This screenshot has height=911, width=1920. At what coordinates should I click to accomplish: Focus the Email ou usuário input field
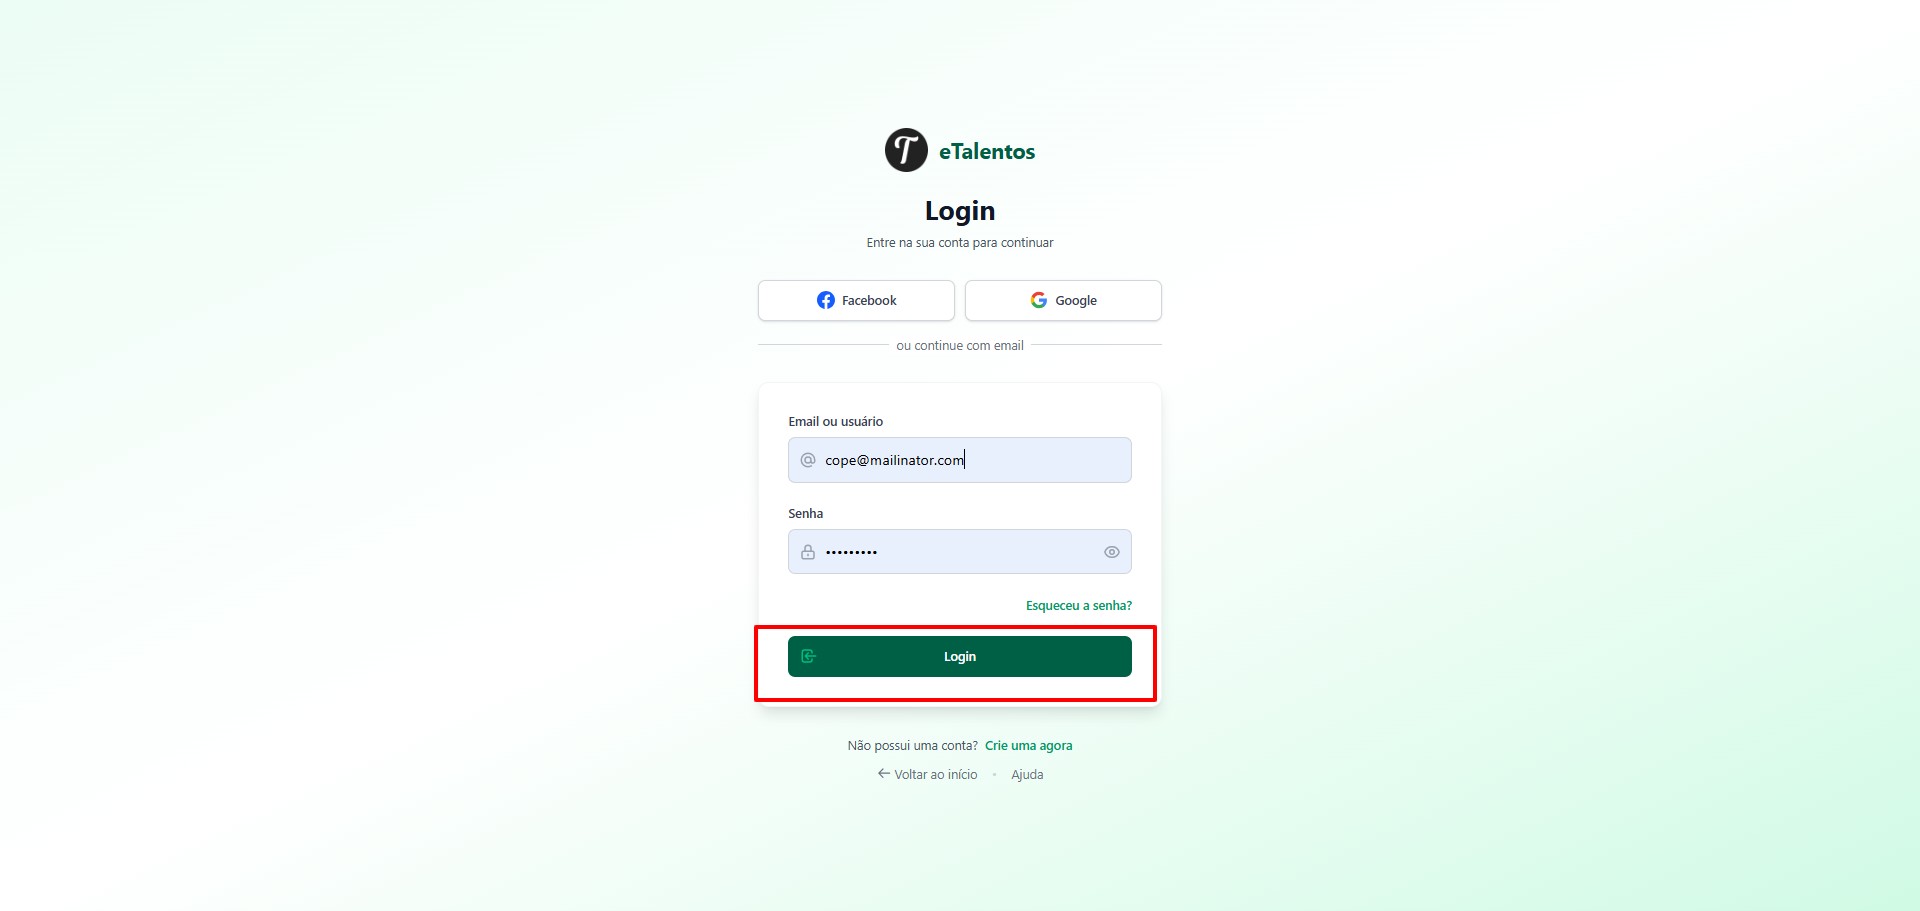pos(960,460)
